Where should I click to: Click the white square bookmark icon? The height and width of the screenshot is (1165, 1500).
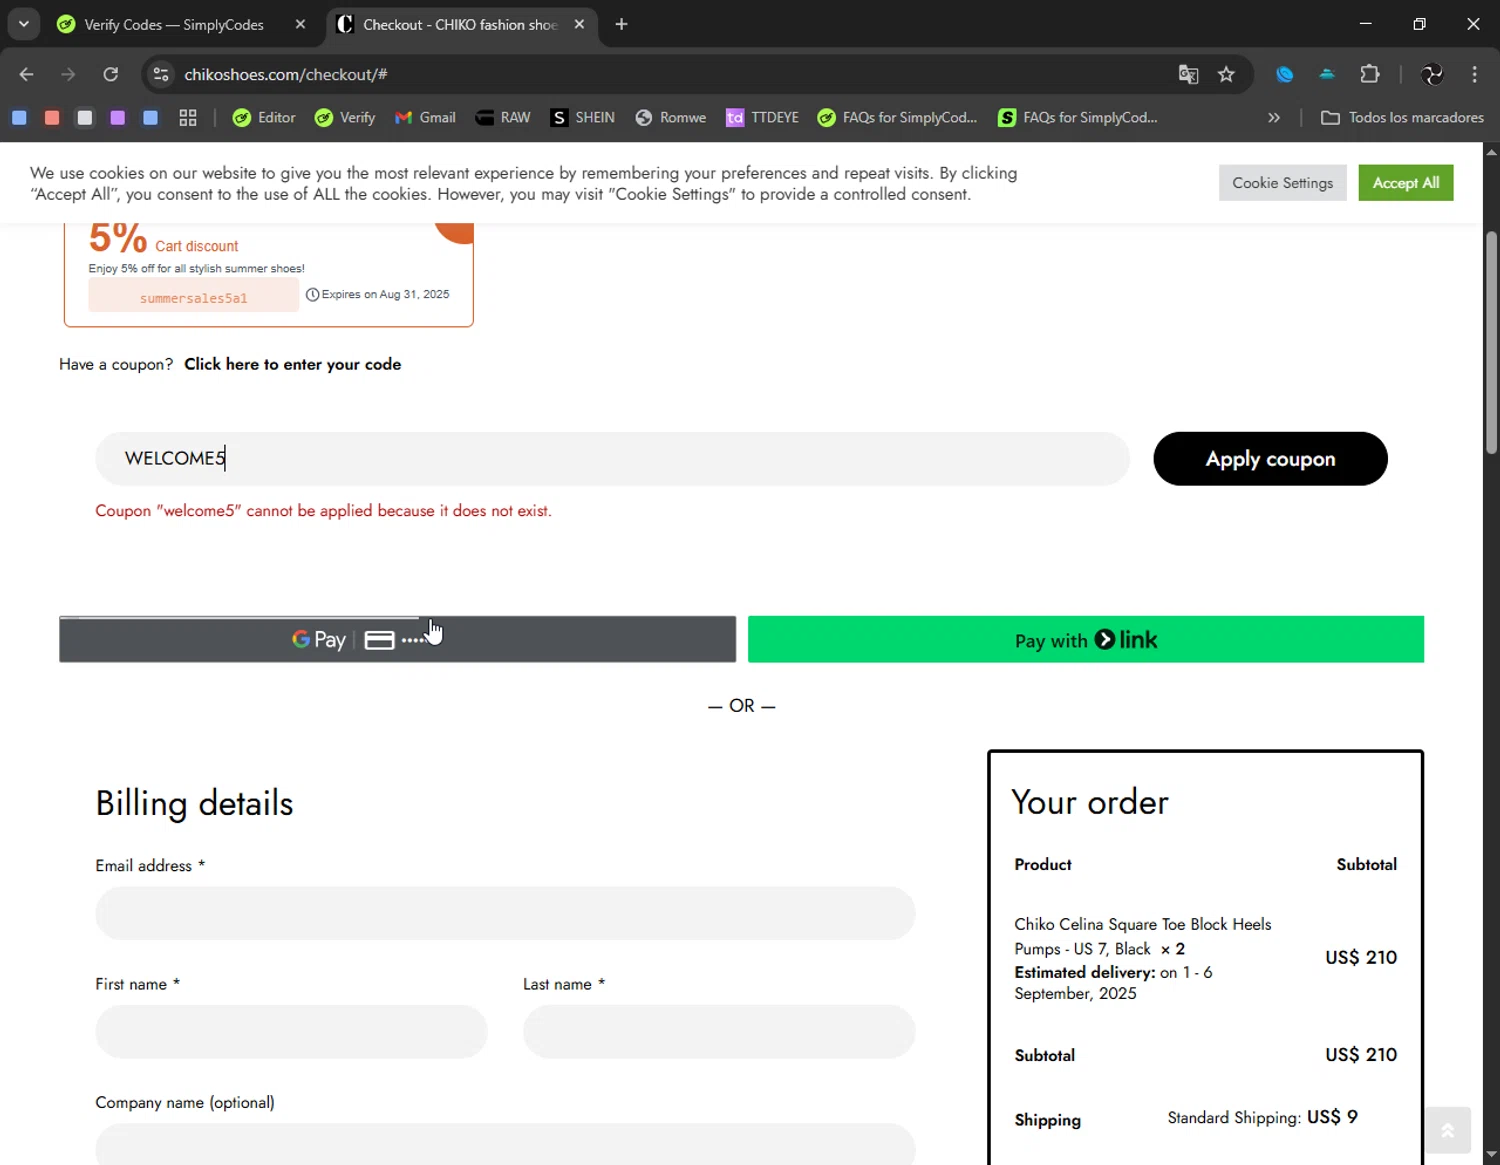click(x=85, y=118)
